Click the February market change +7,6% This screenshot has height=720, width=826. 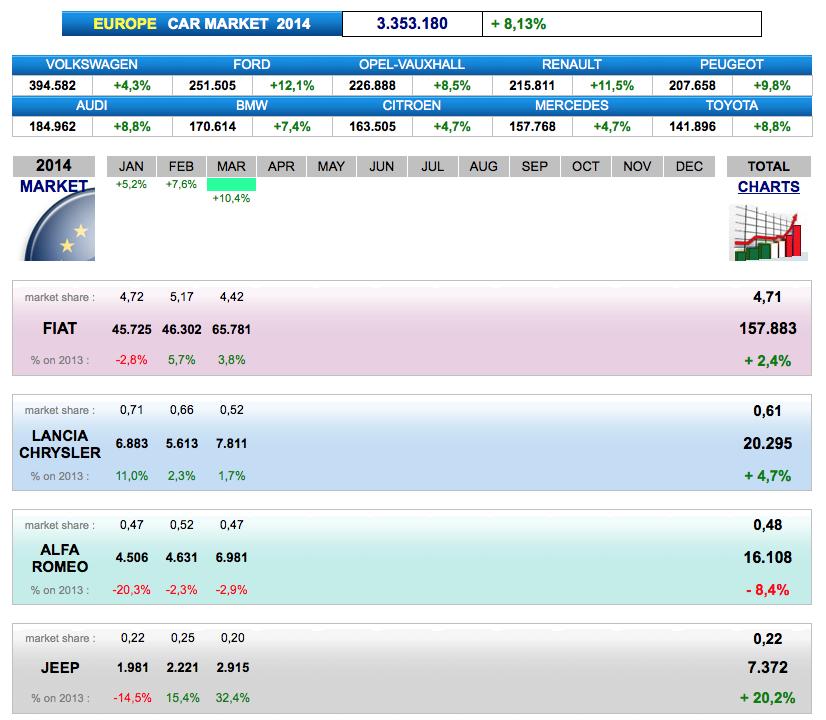point(181,184)
